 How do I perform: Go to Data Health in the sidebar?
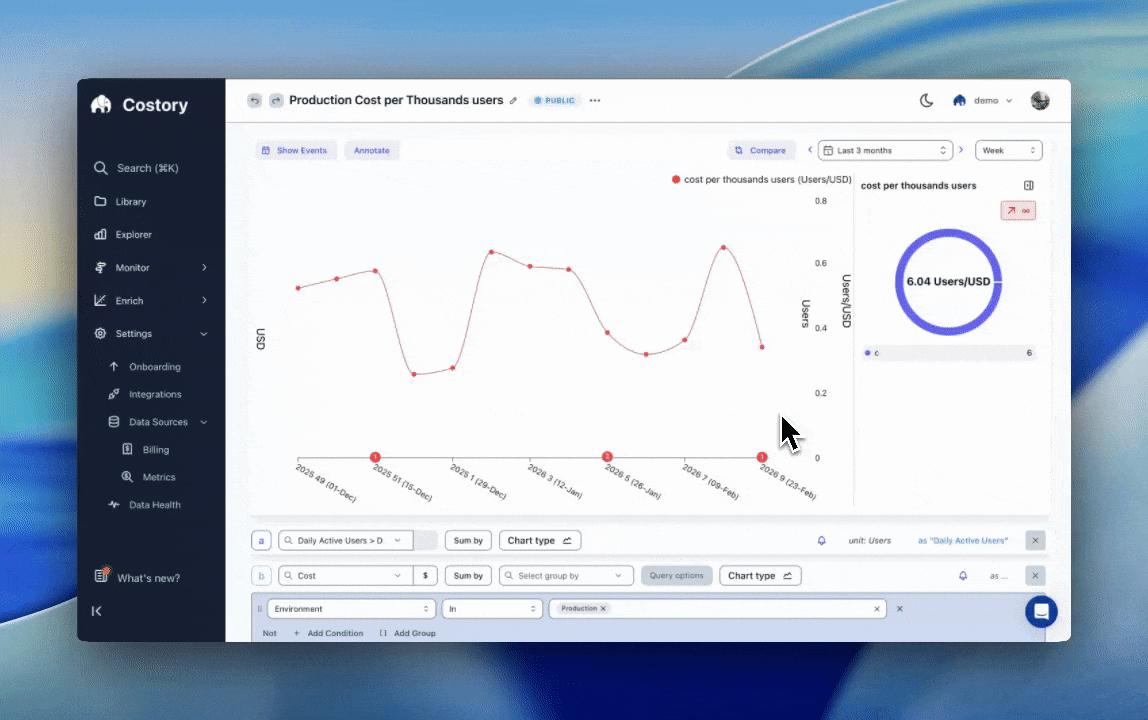(x=155, y=504)
